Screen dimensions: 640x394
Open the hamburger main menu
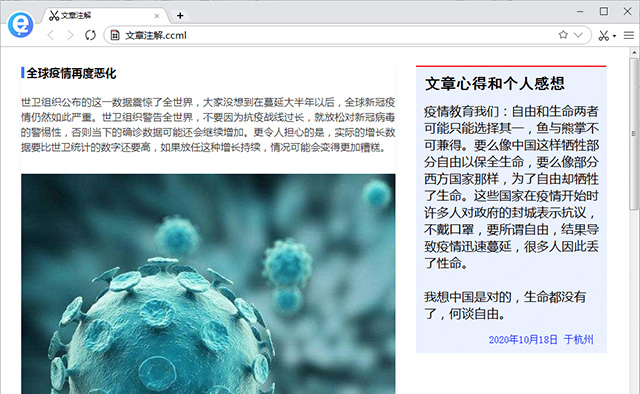point(629,36)
